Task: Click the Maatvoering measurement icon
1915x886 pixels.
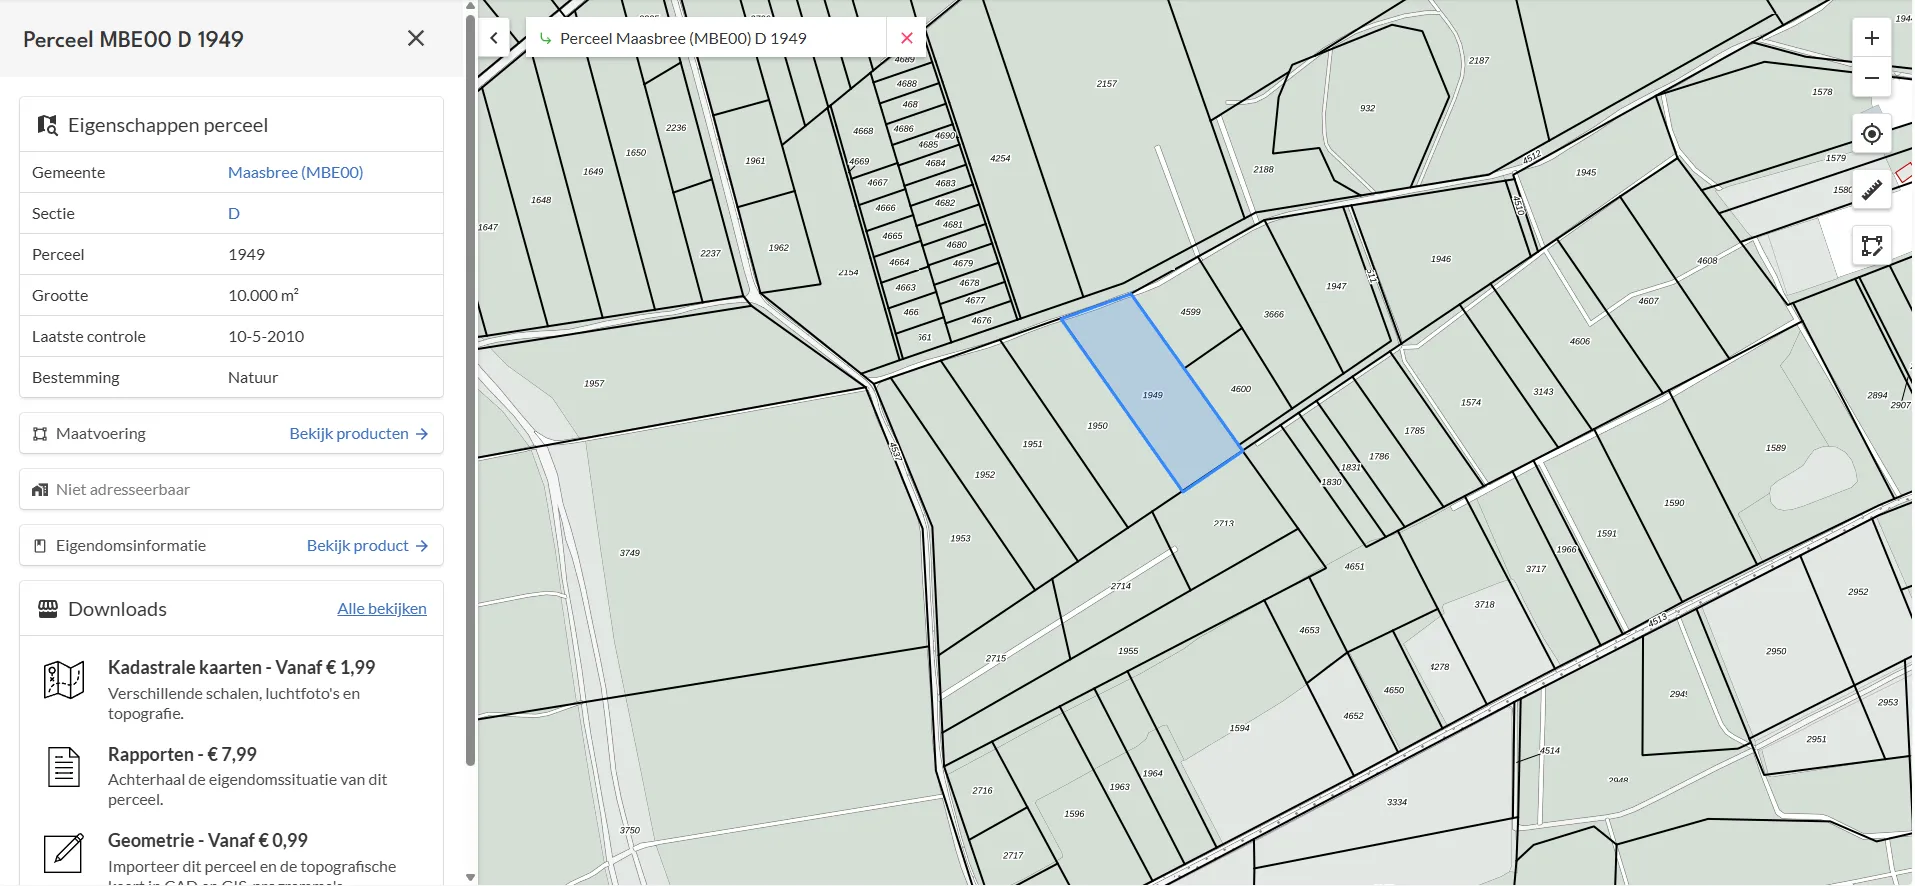Action: click(x=40, y=434)
